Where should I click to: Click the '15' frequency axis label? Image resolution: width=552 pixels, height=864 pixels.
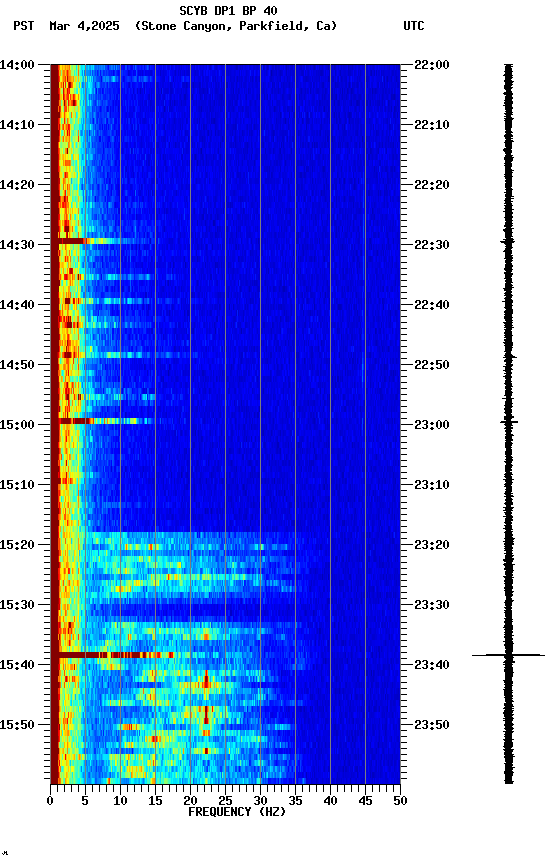[x=155, y=801]
